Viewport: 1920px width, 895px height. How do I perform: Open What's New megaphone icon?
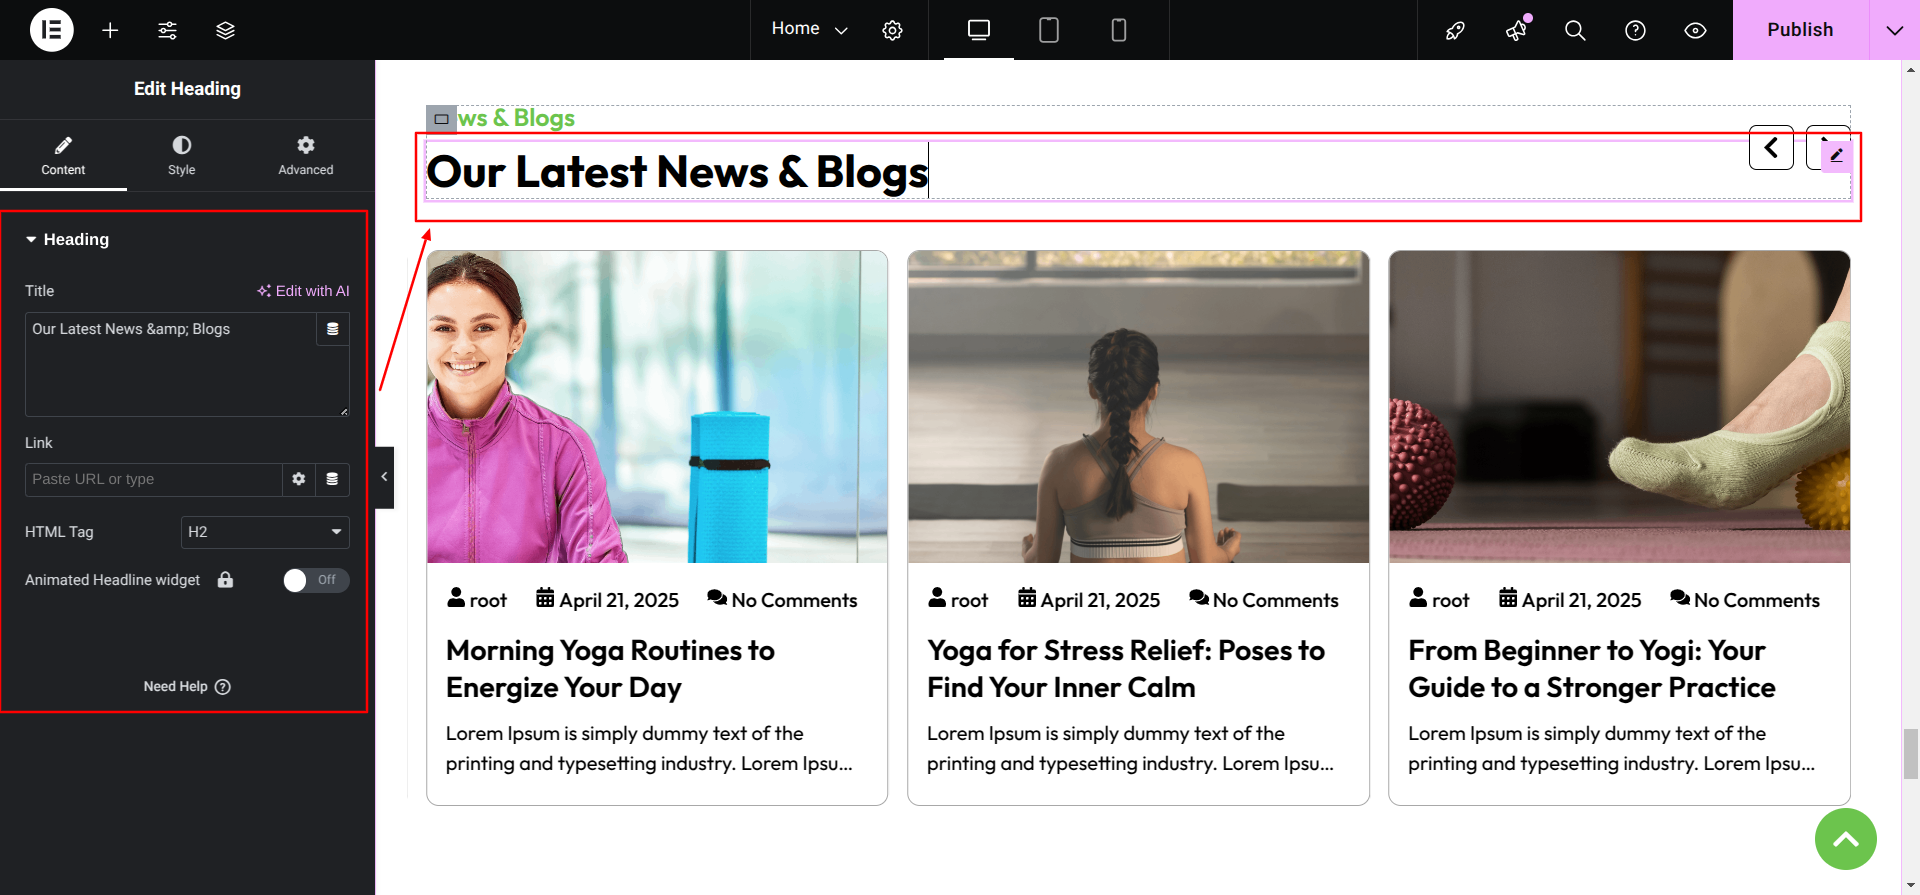[1516, 30]
